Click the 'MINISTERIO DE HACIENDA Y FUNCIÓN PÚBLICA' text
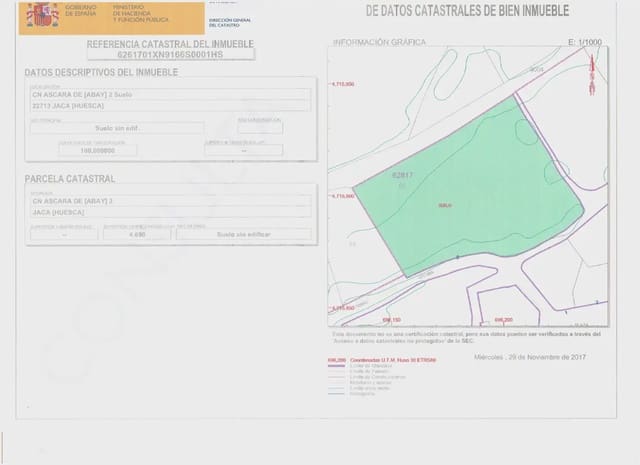Image resolution: width=640 pixels, height=465 pixels. coord(140,13)
